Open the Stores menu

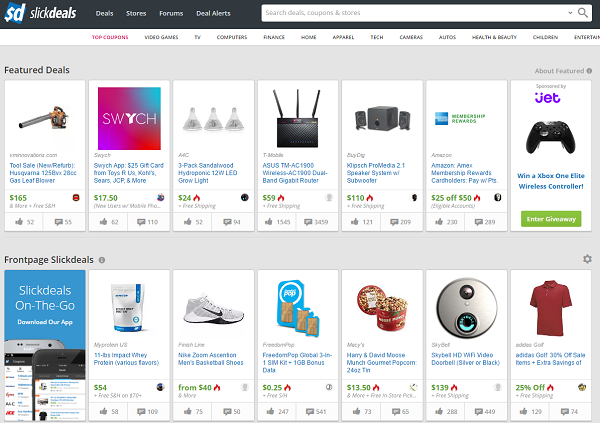tap(136, 13)
